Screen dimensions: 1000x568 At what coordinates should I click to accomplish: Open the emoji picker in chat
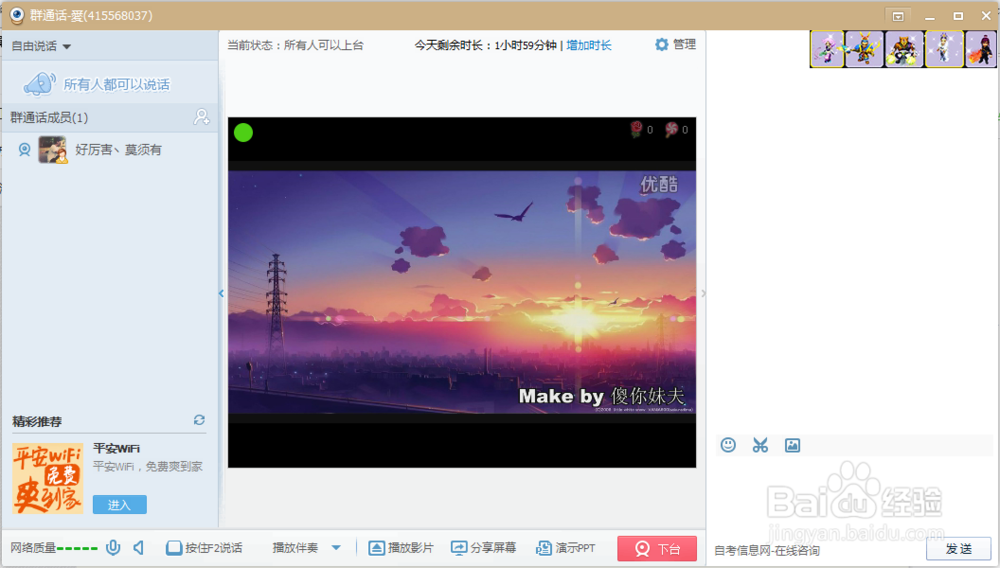click(x=728, y=445)
